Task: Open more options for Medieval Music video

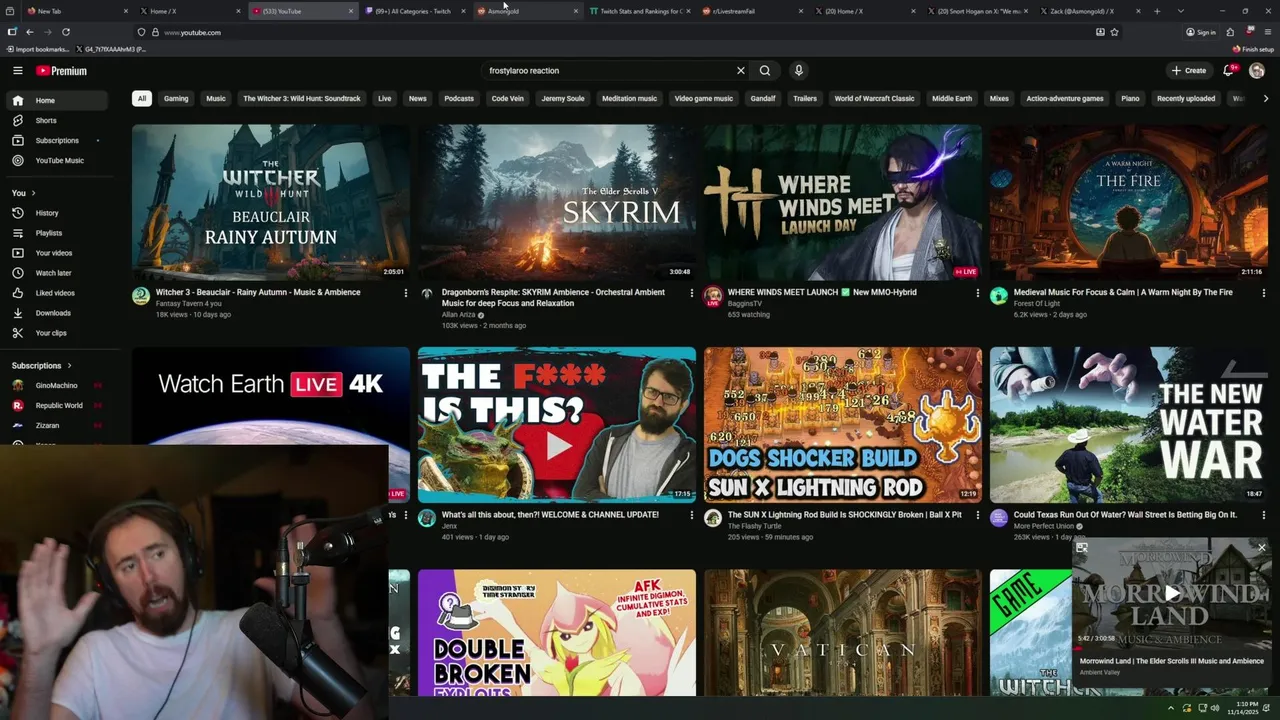Action: pos(1263,293)
